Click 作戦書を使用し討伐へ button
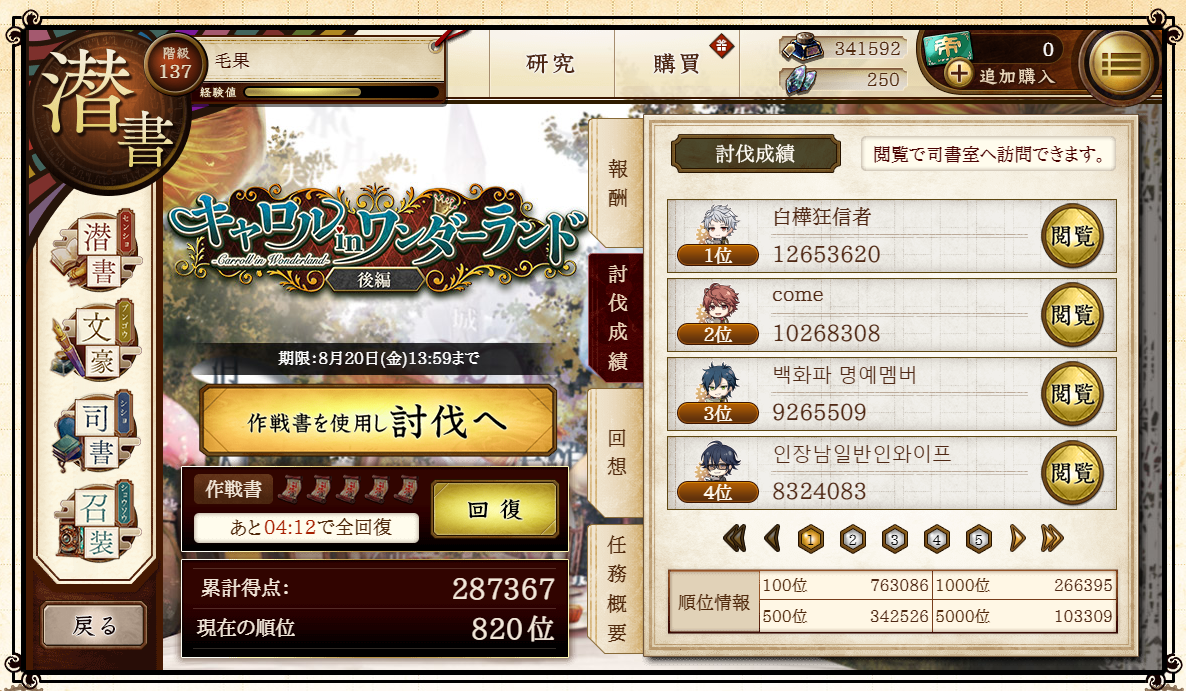 377,421
